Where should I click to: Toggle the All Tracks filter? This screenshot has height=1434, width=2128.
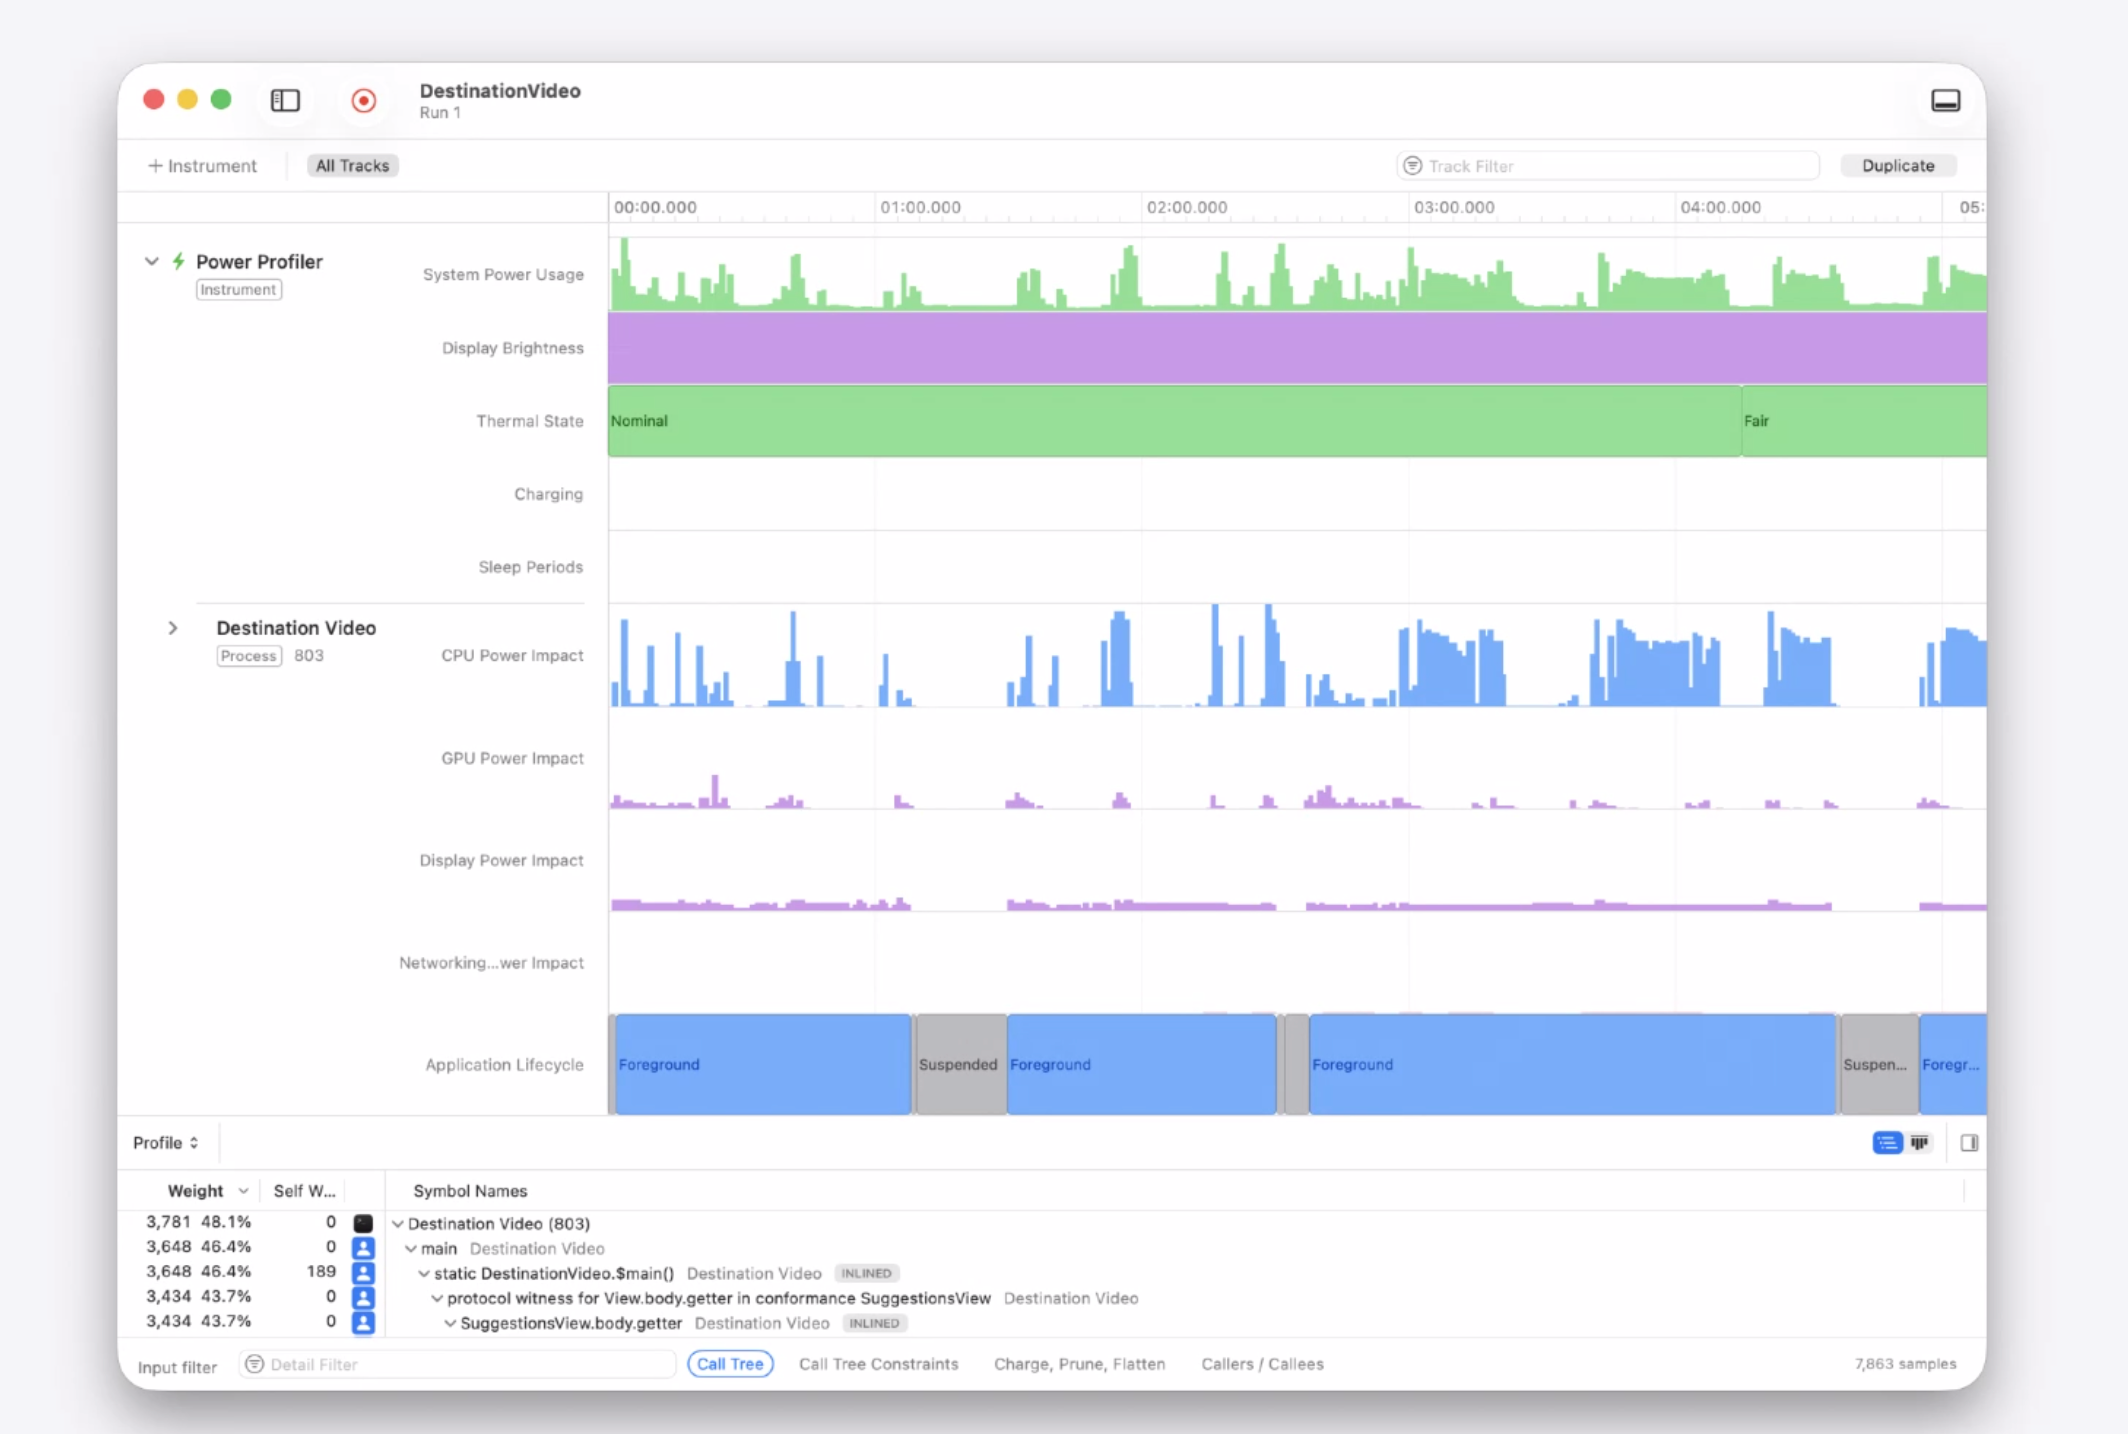click(x=352, y=166)
